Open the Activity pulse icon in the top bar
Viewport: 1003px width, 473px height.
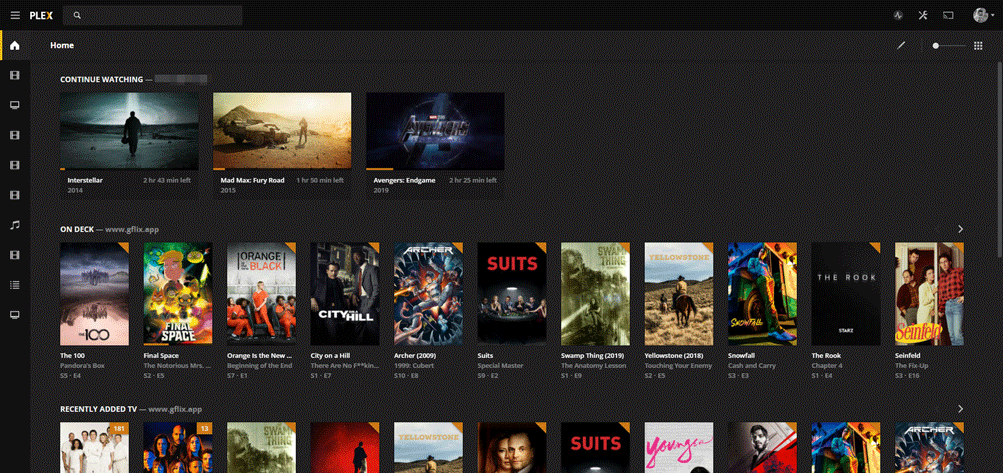(x=898, y=16)
